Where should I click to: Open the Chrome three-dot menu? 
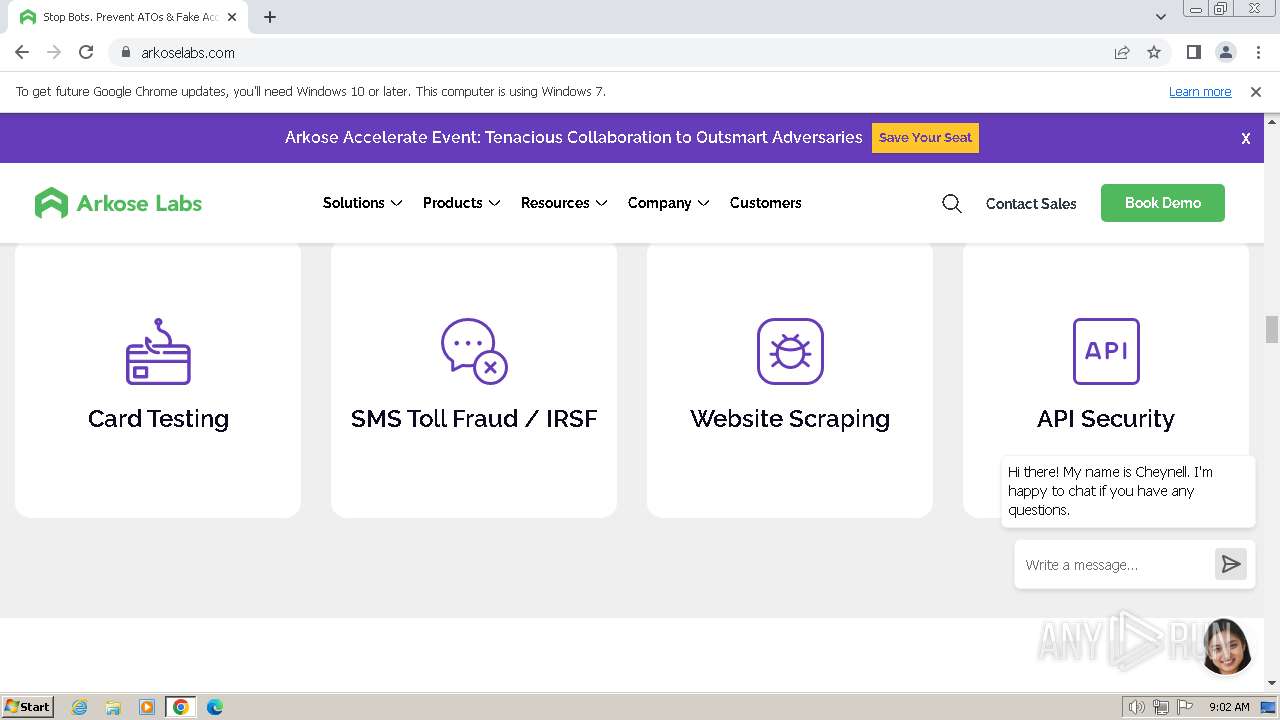(1258, 53)
